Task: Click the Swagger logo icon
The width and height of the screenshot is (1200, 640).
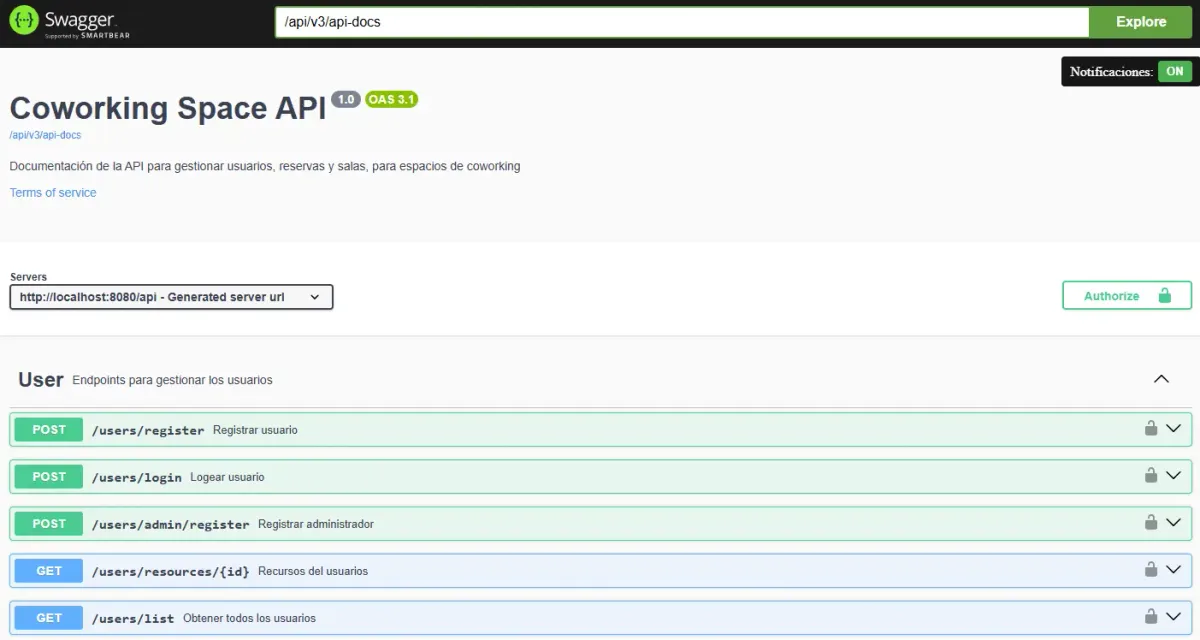Action: click(x=24, y=20)
